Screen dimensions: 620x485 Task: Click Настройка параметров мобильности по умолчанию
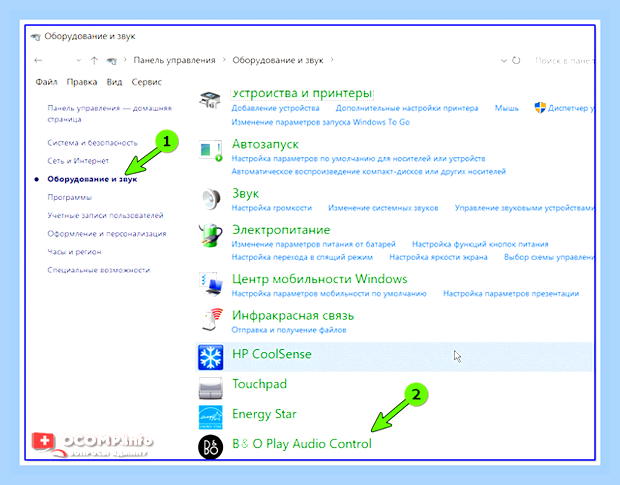point(329,293)
